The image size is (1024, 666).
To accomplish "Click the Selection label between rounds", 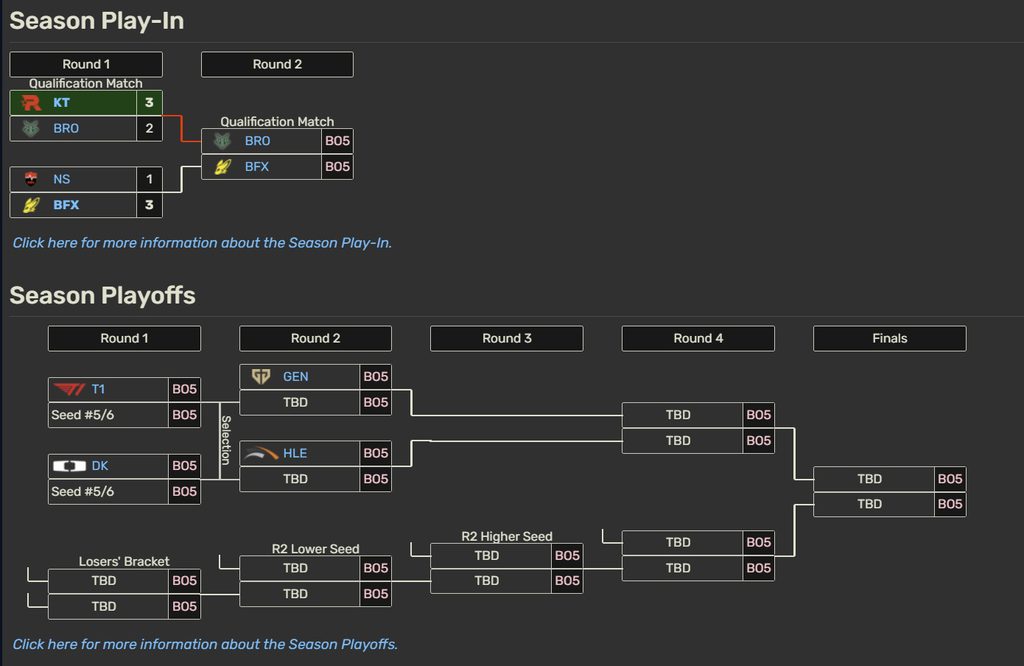I will pyautogui.click(x=226, y=440).
